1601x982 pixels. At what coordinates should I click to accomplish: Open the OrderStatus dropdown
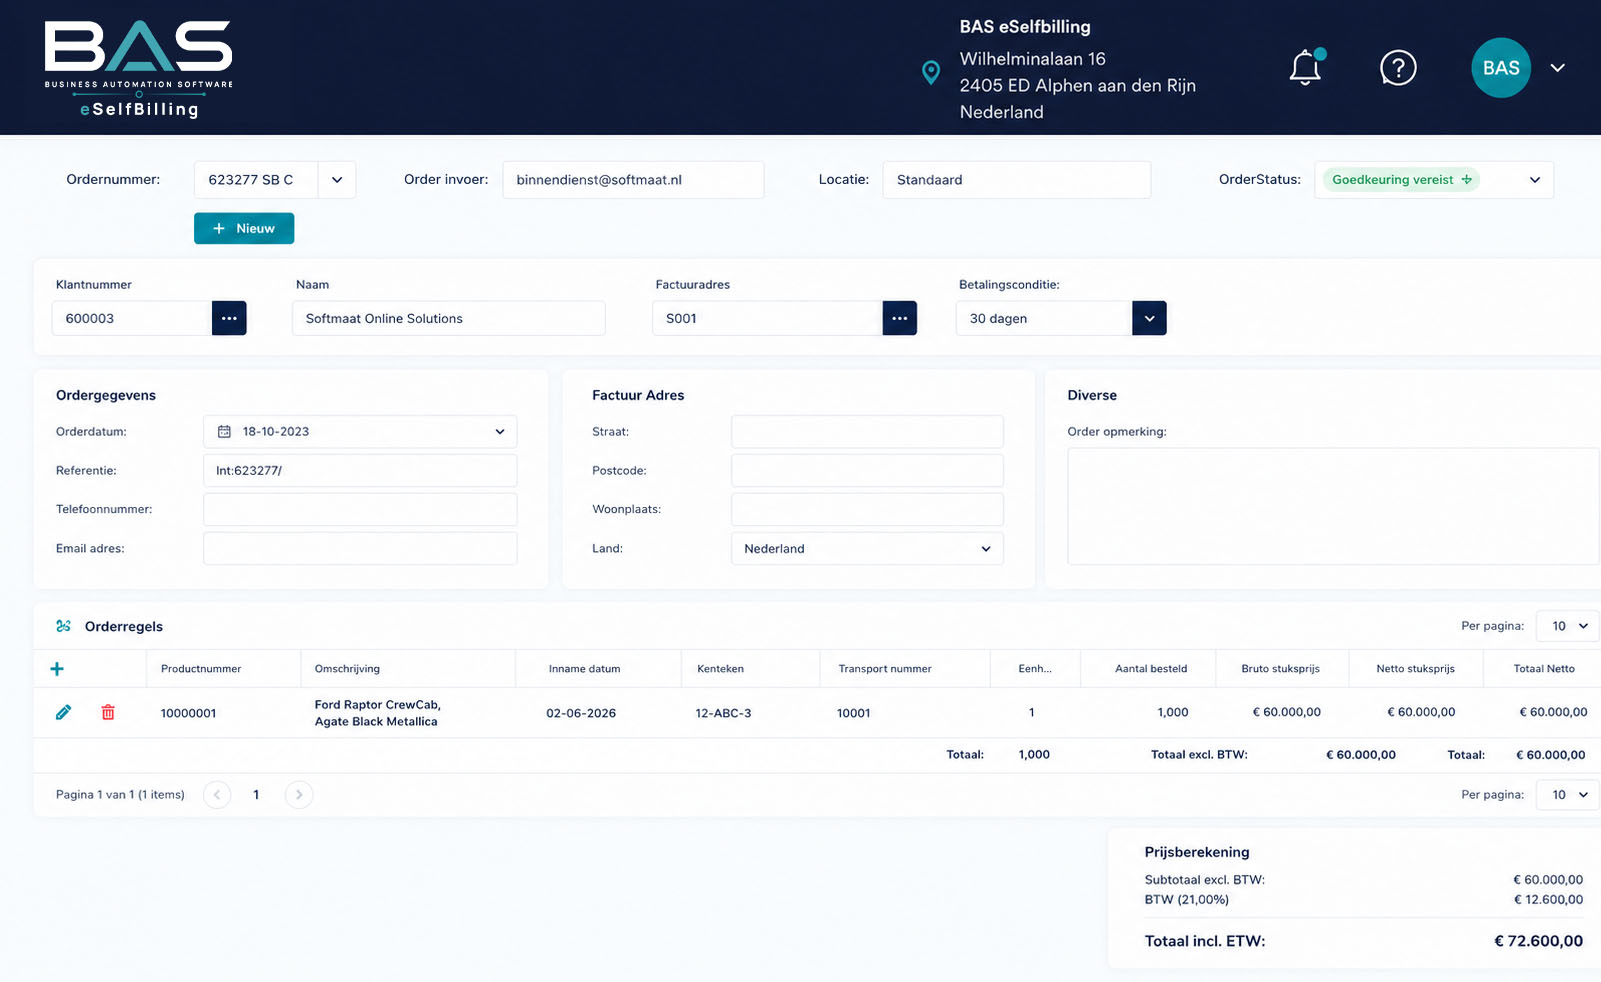pos(1535,180)
